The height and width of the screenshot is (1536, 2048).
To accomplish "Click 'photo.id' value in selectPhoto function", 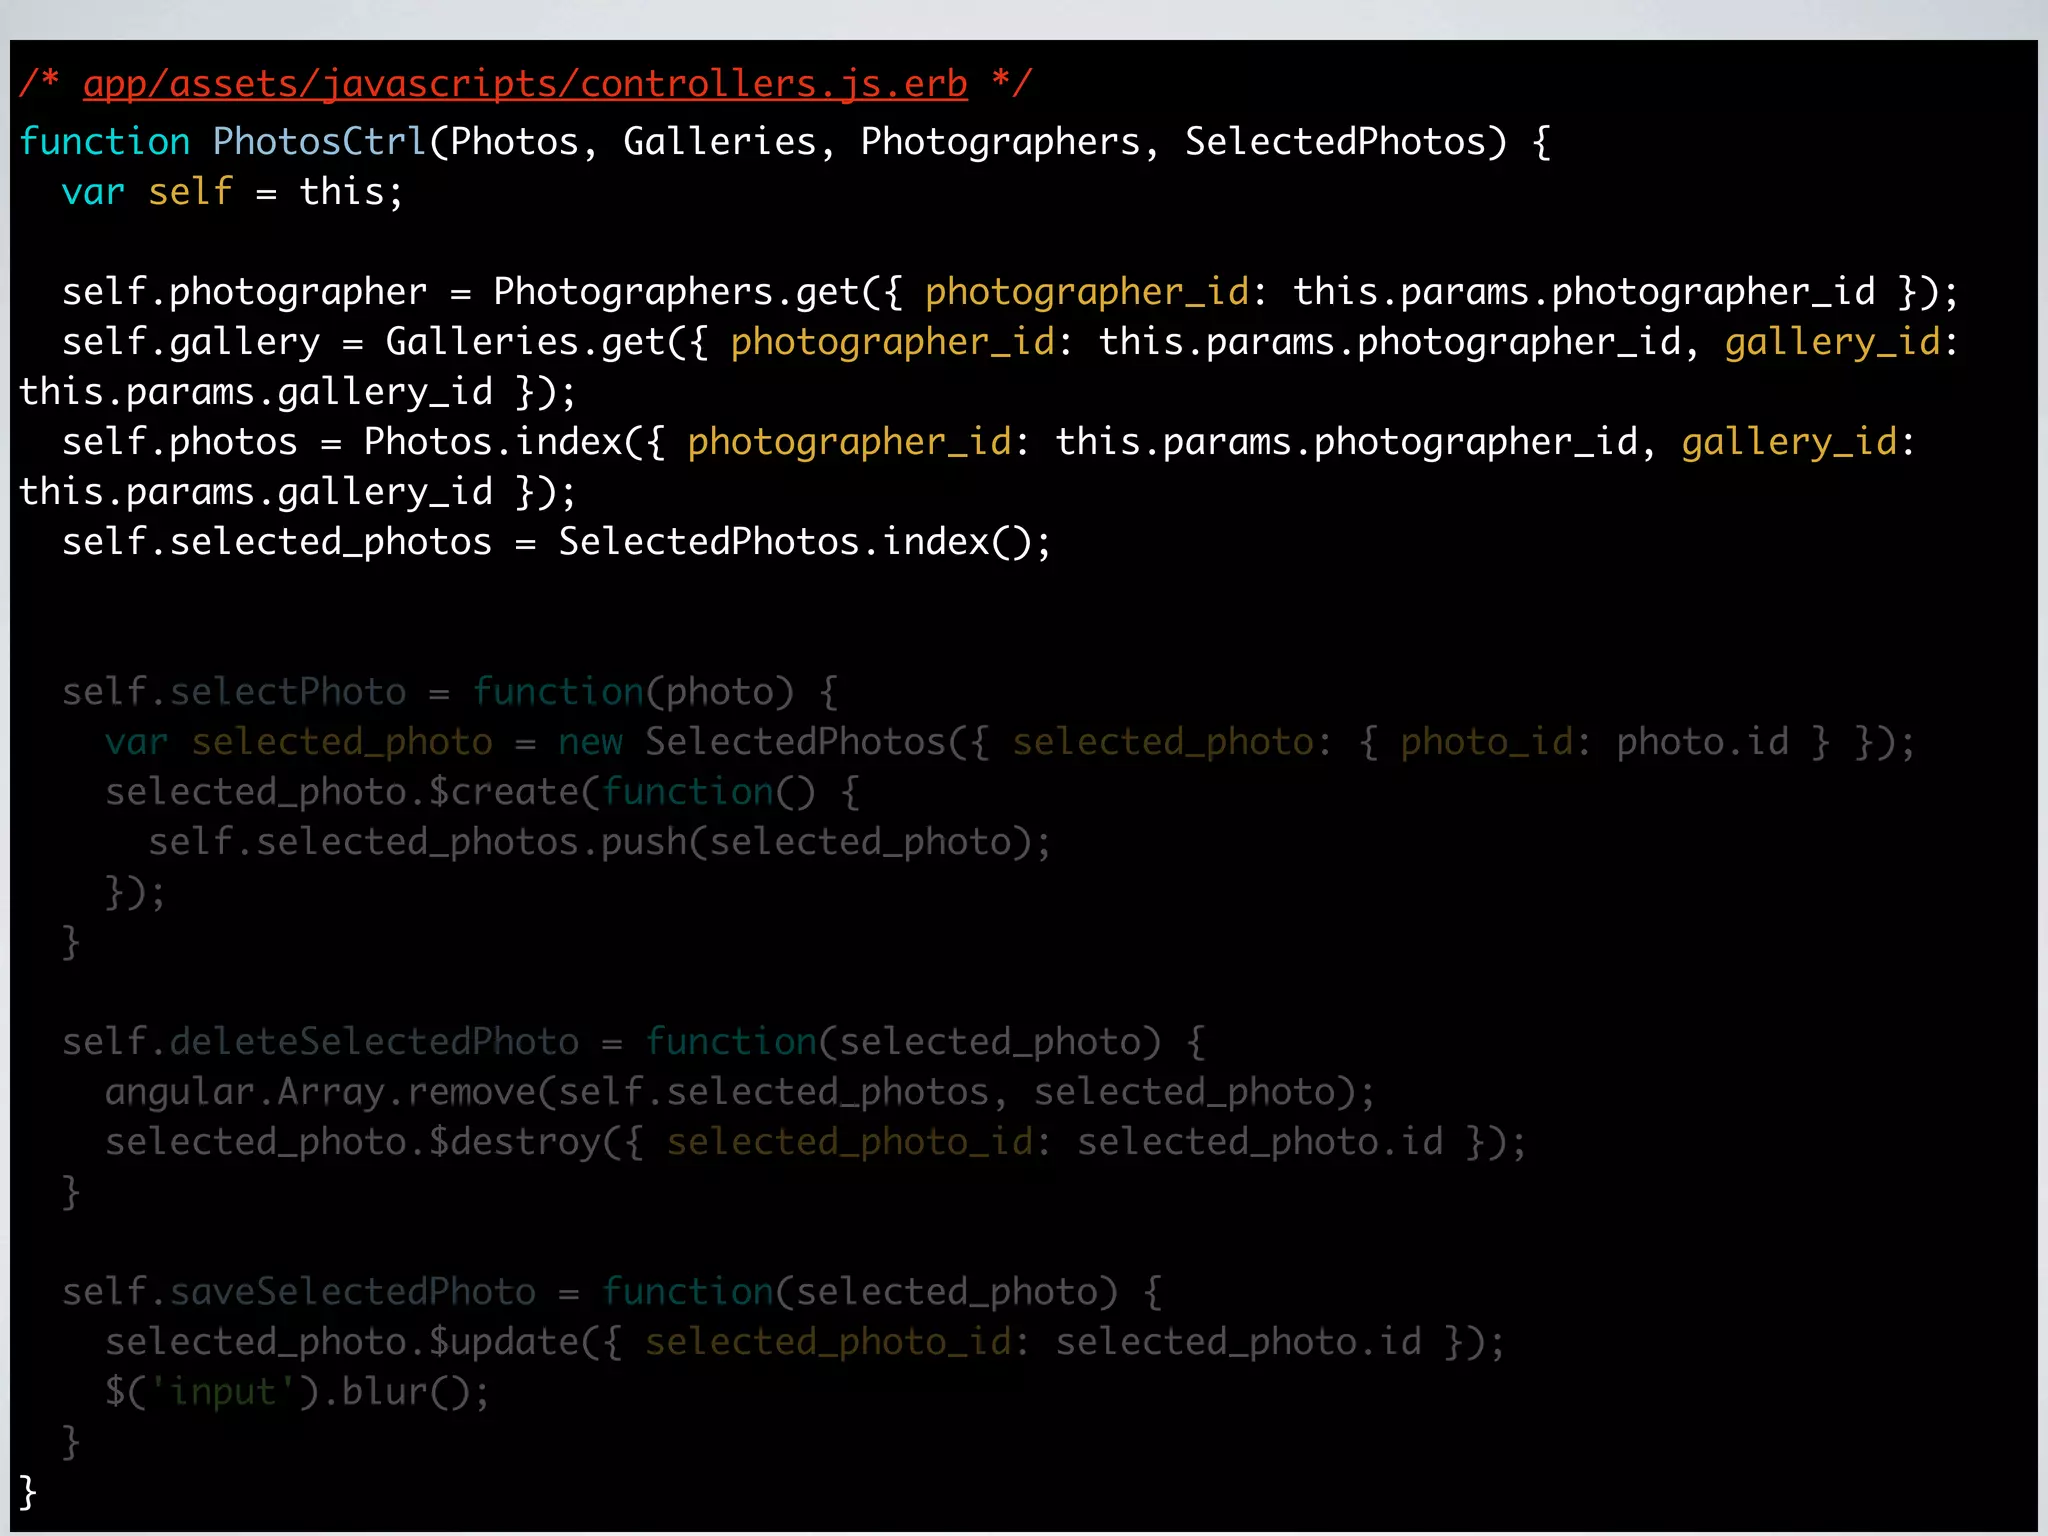I will tap(1702, 742).
